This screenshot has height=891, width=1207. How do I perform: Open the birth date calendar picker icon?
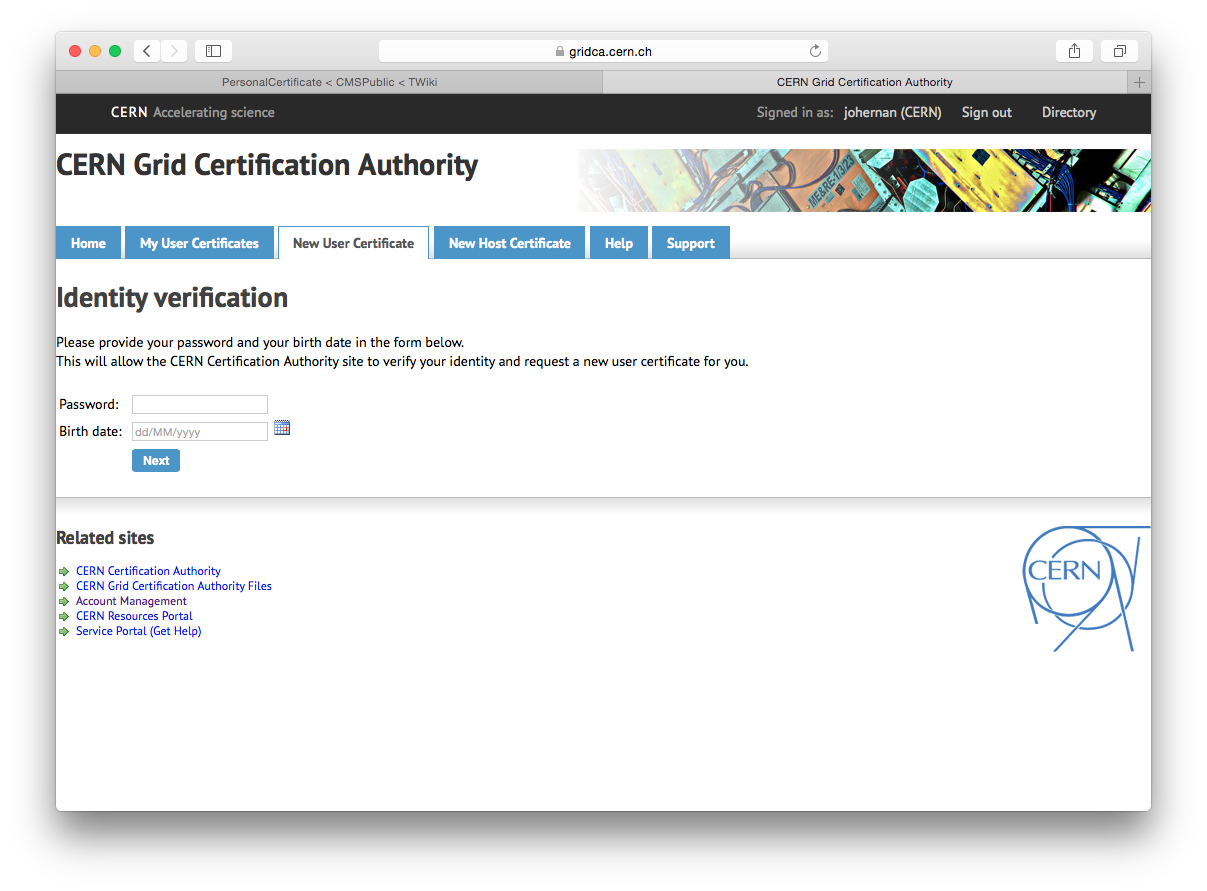[x=282, y=428]
